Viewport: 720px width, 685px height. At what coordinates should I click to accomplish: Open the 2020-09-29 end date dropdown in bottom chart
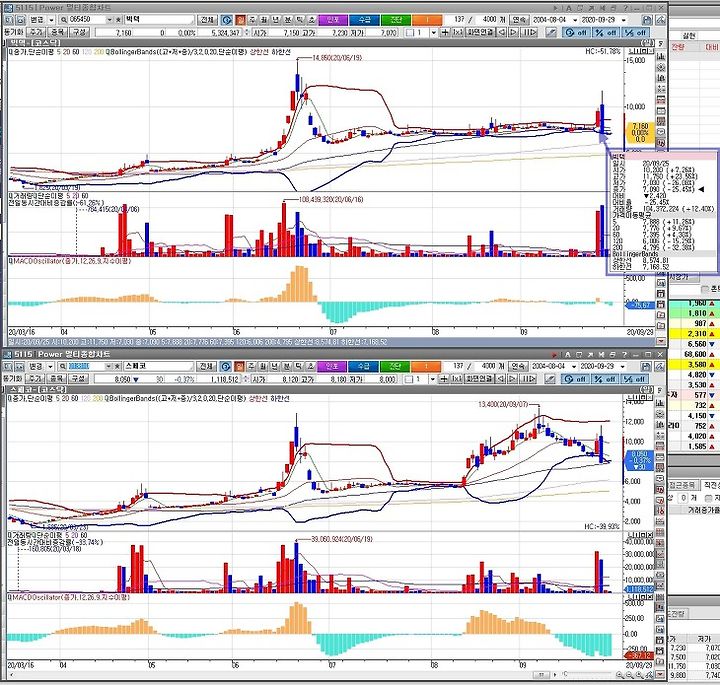point(622,366)
